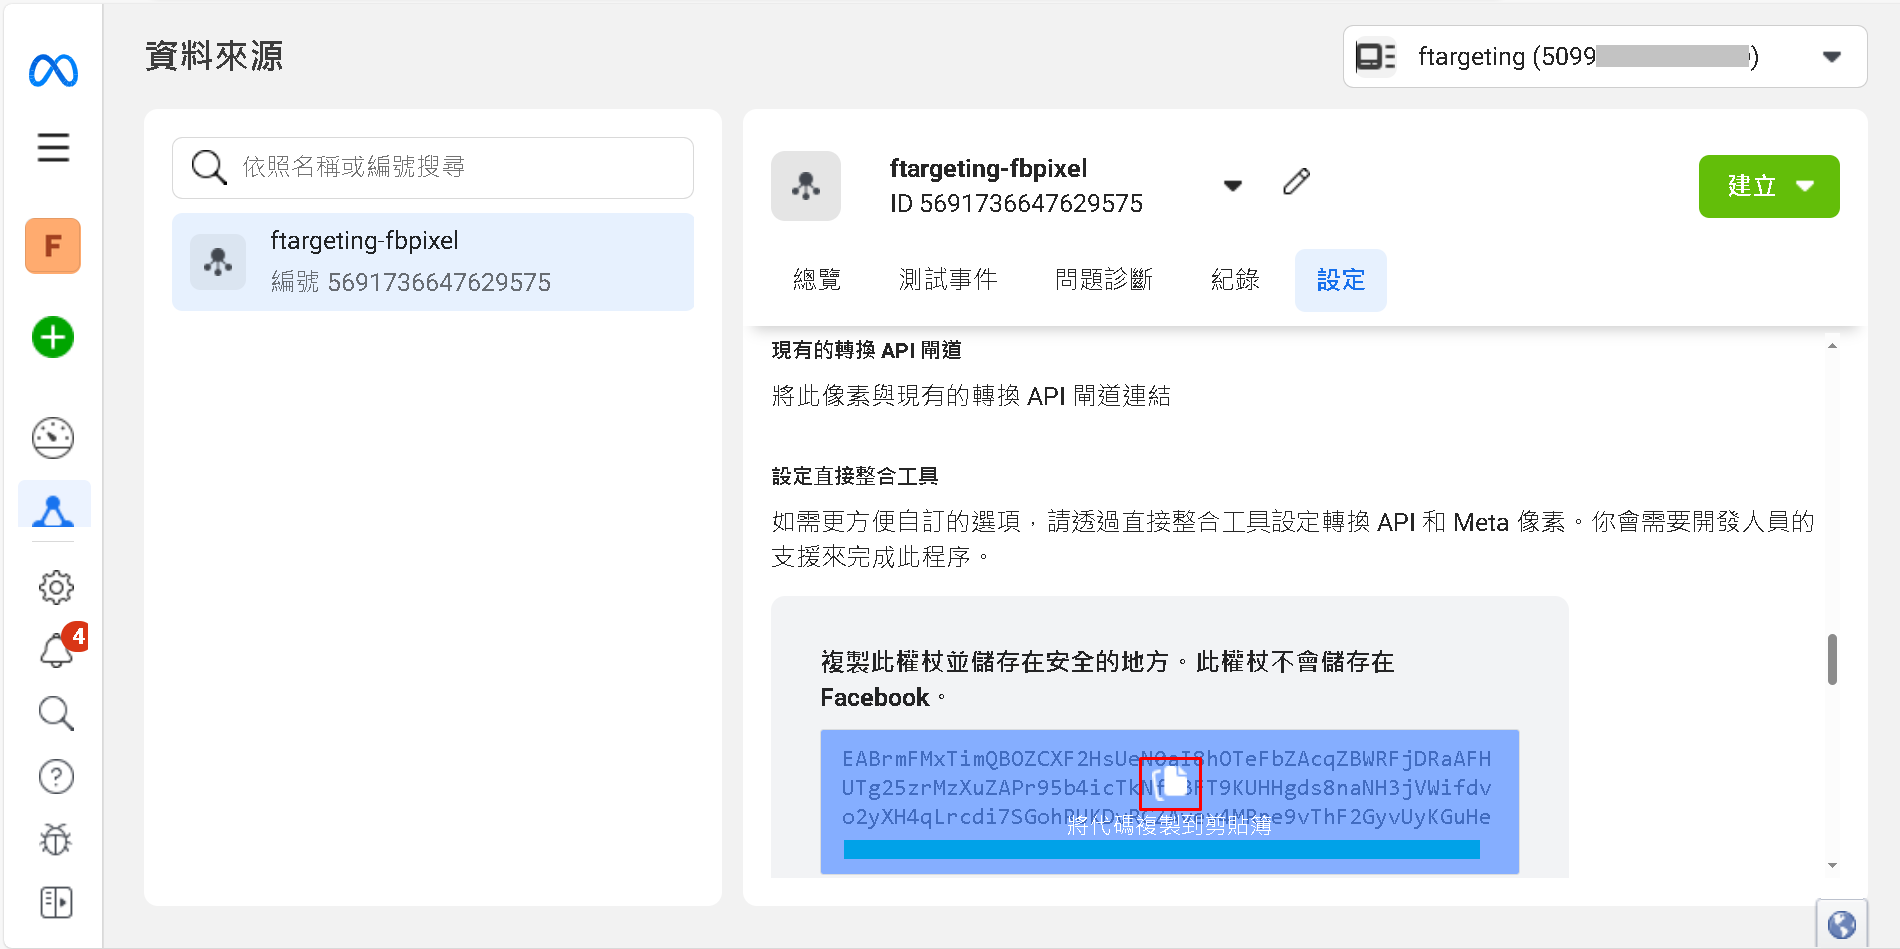The image size is (1900, 949).
Task: Click the settings panel scrollbar thumb
Action: click(1832, 659)
